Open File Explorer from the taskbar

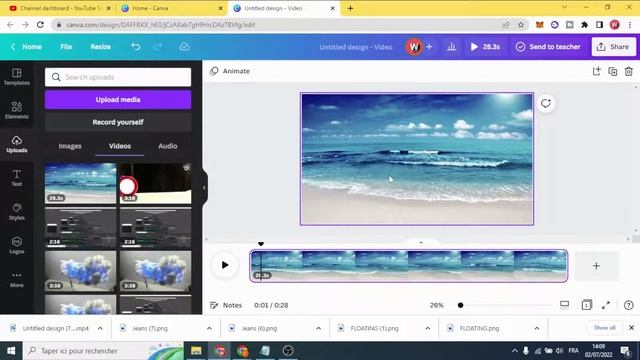[196, 351]
